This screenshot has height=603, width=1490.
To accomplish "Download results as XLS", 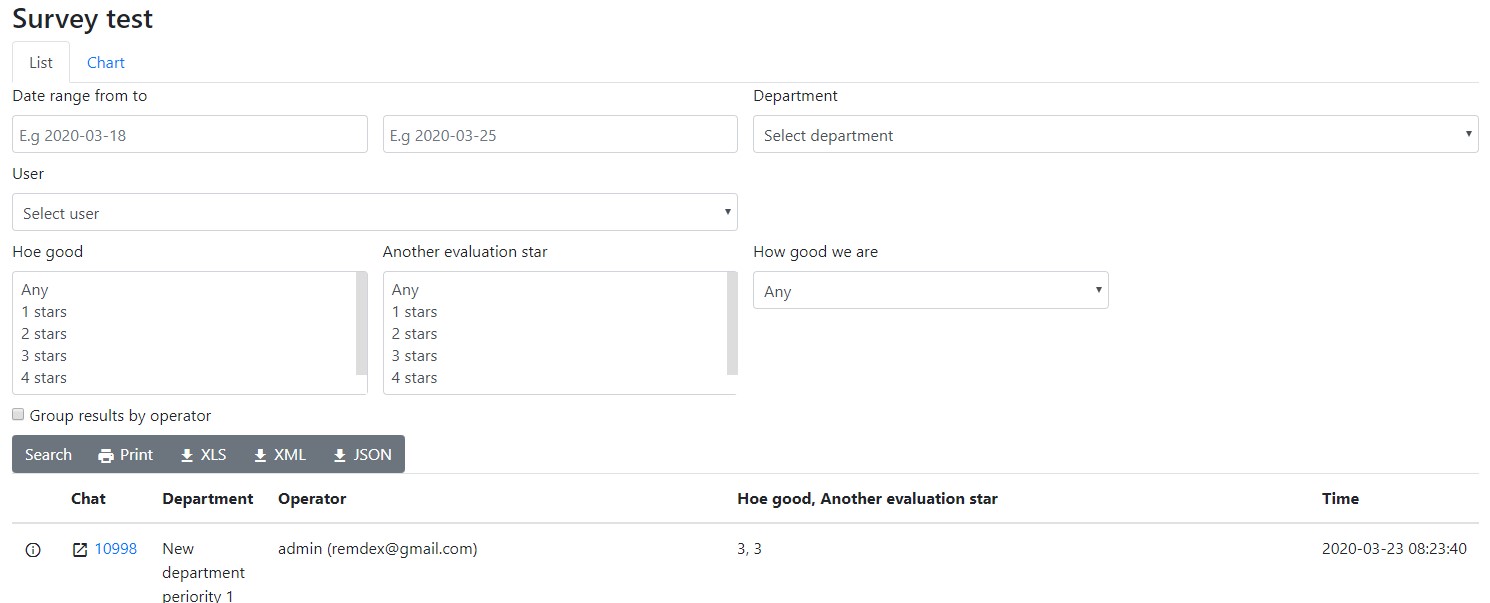I will (203, 455).
